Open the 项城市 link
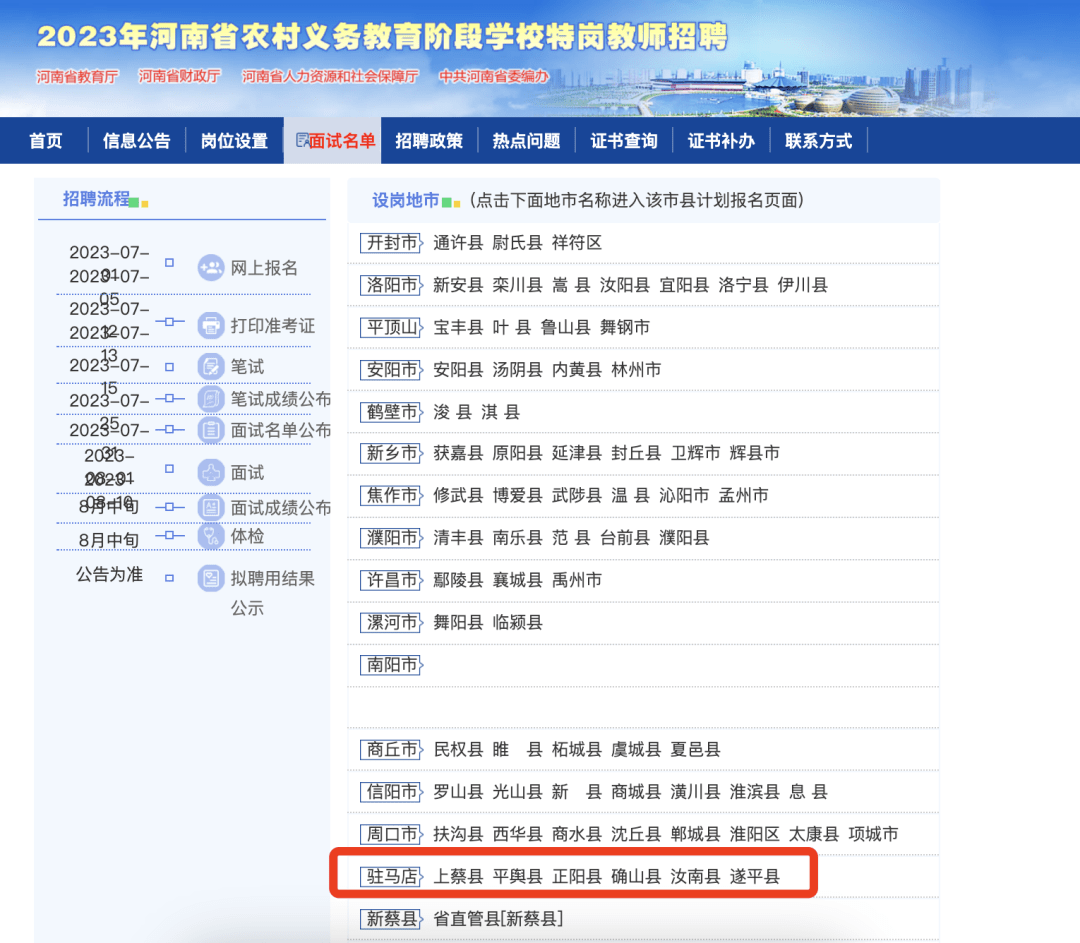 click(873, 834)
